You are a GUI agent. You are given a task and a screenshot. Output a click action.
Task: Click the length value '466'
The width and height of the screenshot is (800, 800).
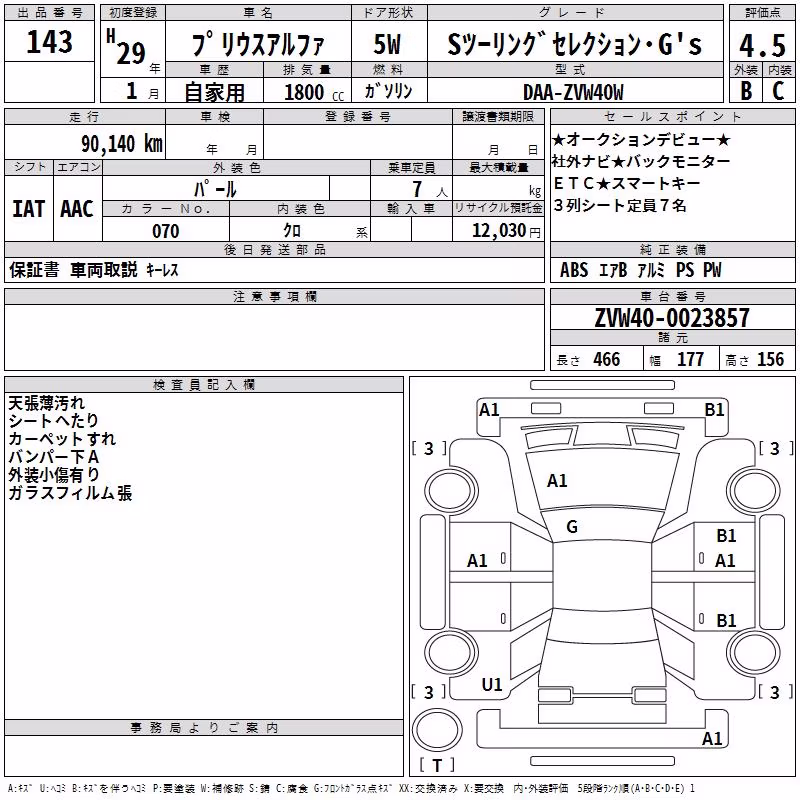pos(607,359)
